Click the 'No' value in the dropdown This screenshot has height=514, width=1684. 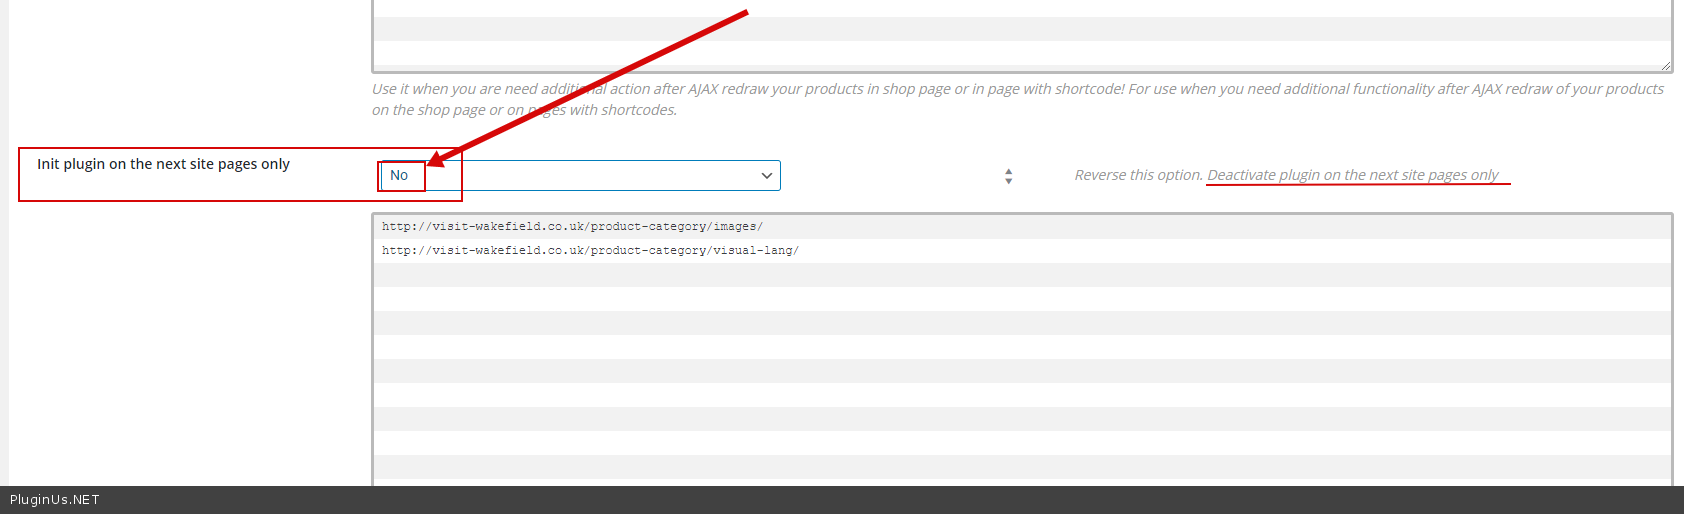[399, 176]
